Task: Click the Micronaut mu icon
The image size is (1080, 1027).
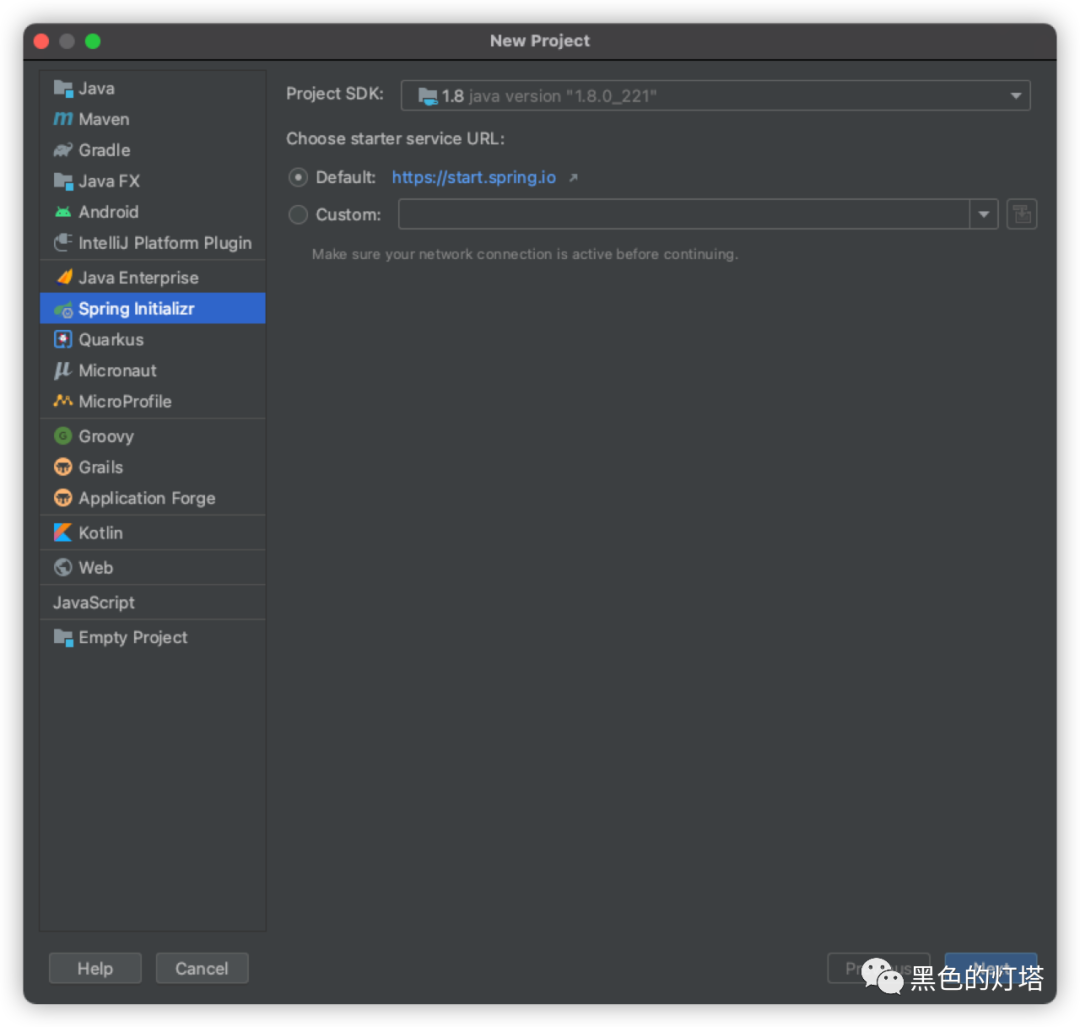Action: [63, 371]
